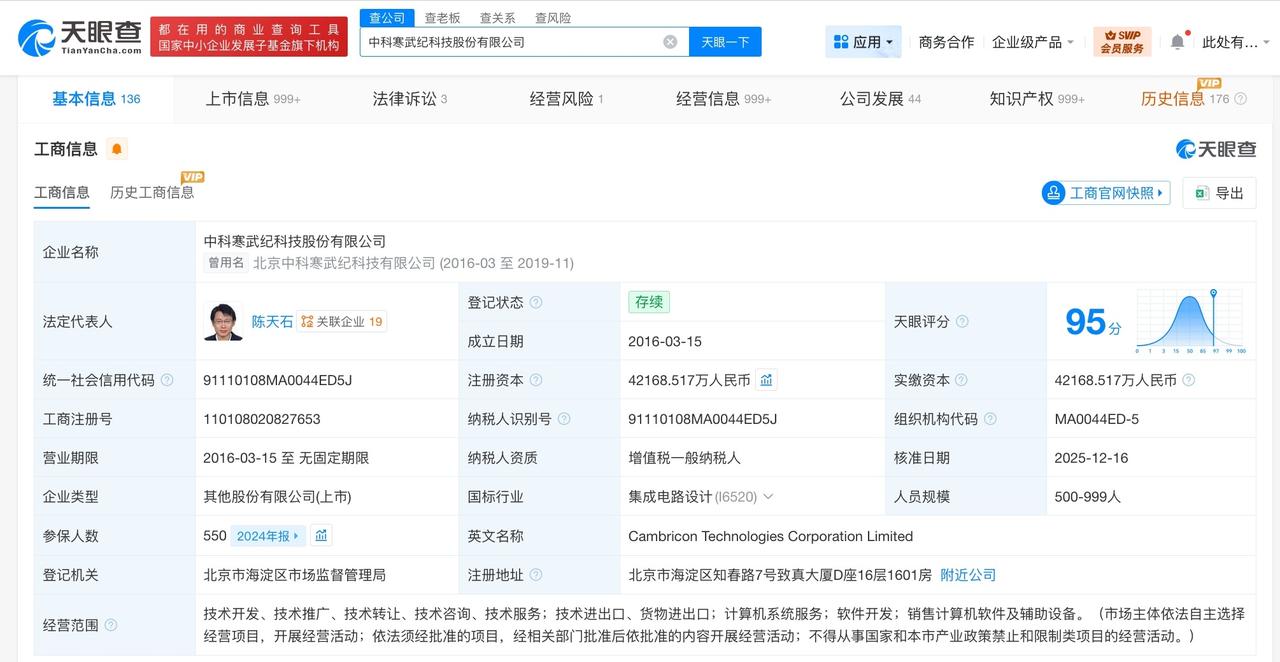
Task: Click the currency conversion icon beside 注册资本
Action: click(x=765, y=380)
